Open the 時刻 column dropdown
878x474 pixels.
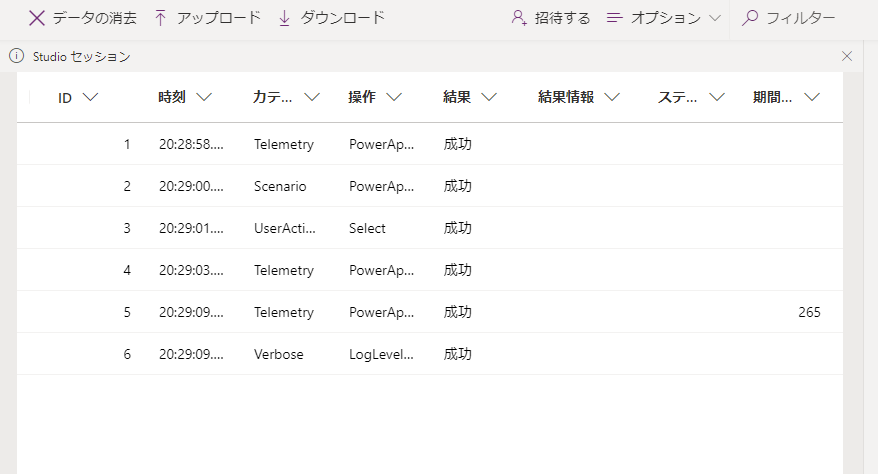coord(204,97)
